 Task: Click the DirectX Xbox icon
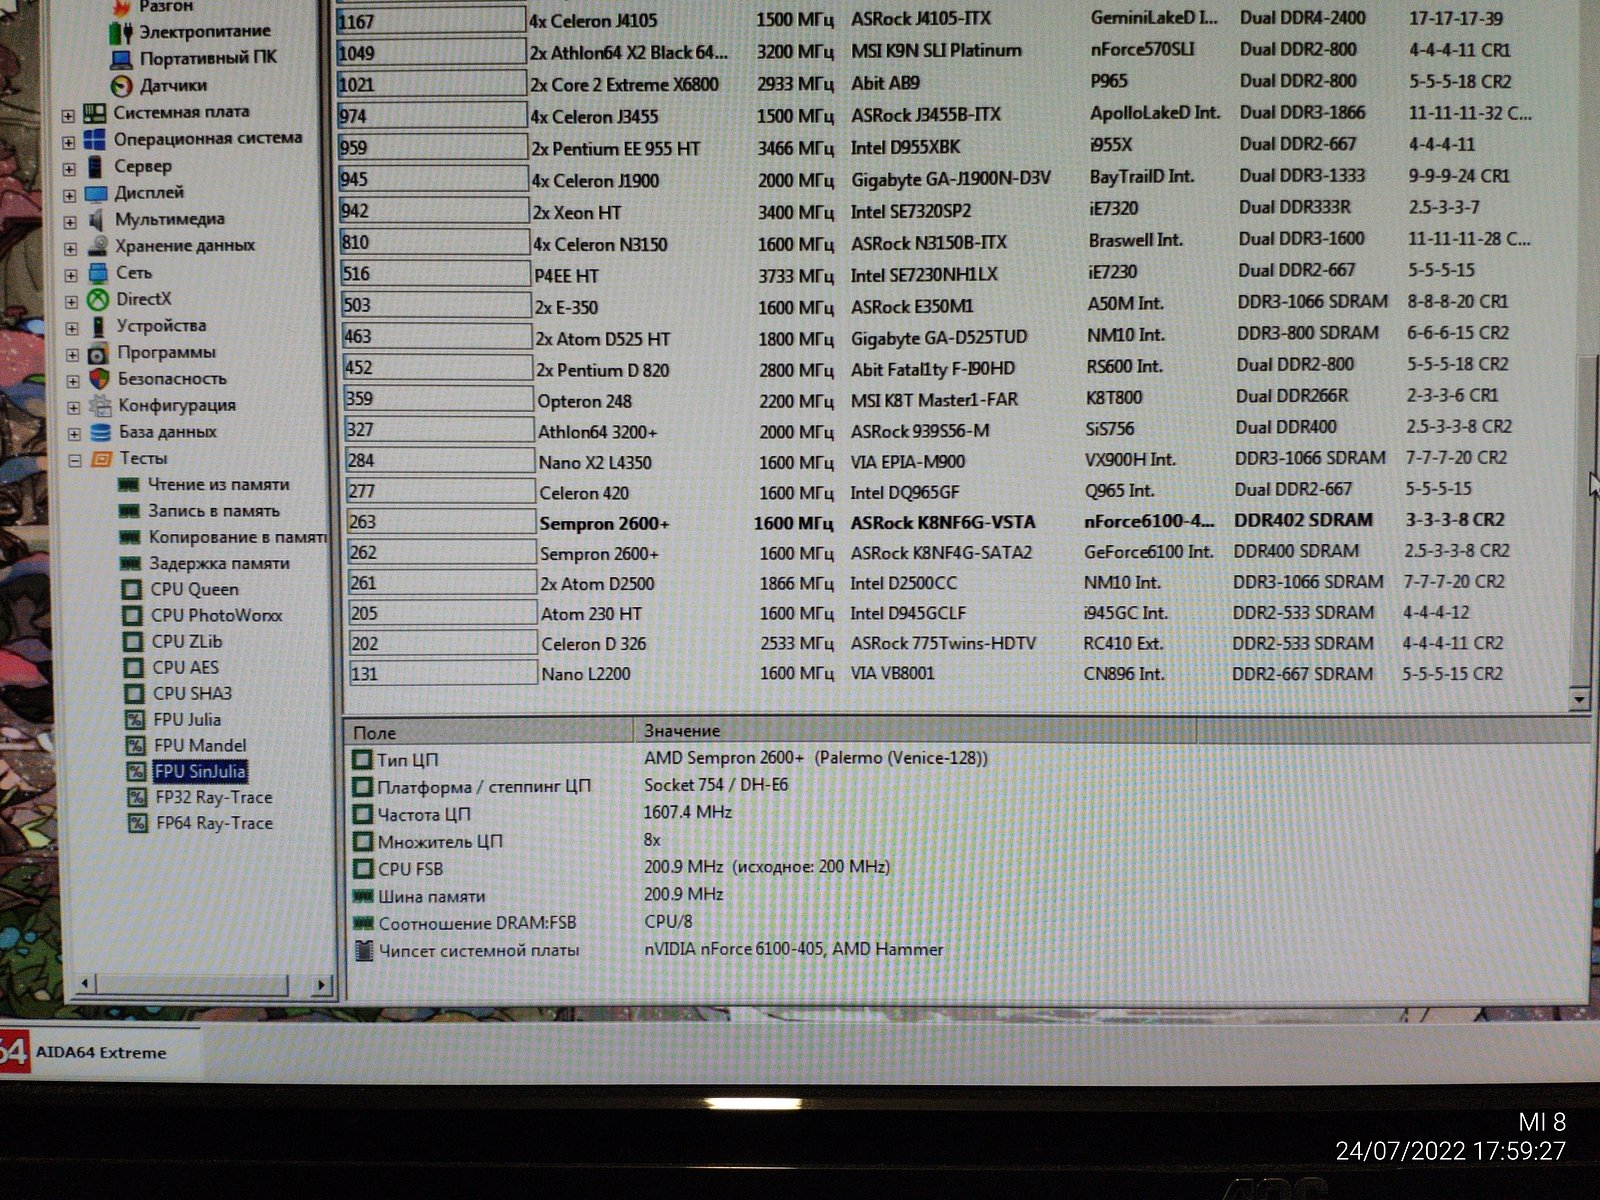(98, 299)
